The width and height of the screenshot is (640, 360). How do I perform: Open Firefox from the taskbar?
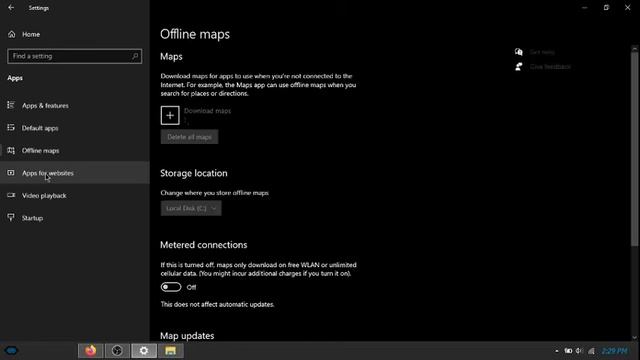pos(91,351)
